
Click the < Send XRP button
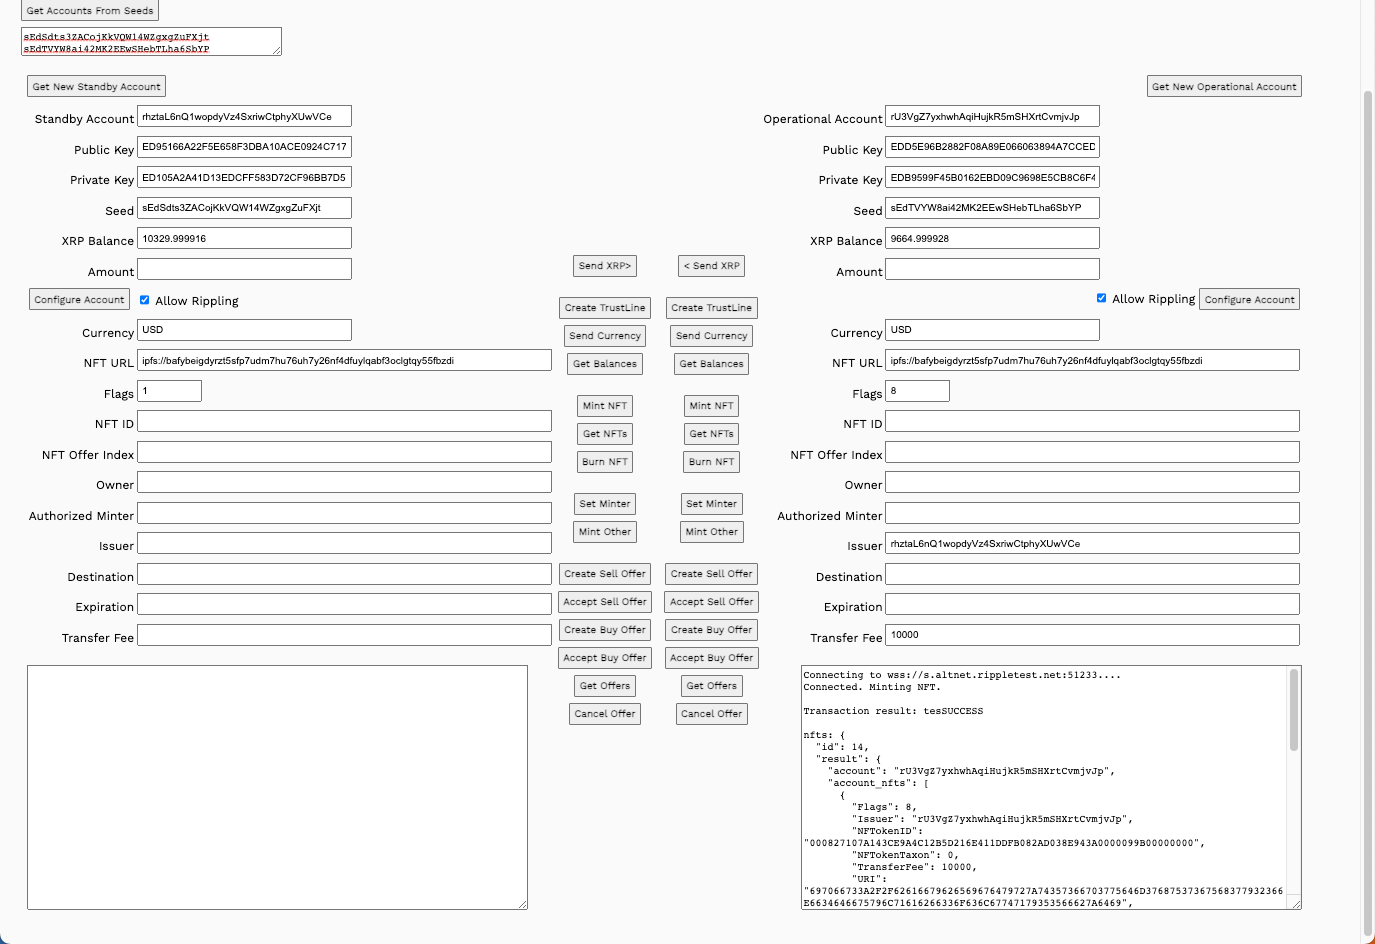711,266
